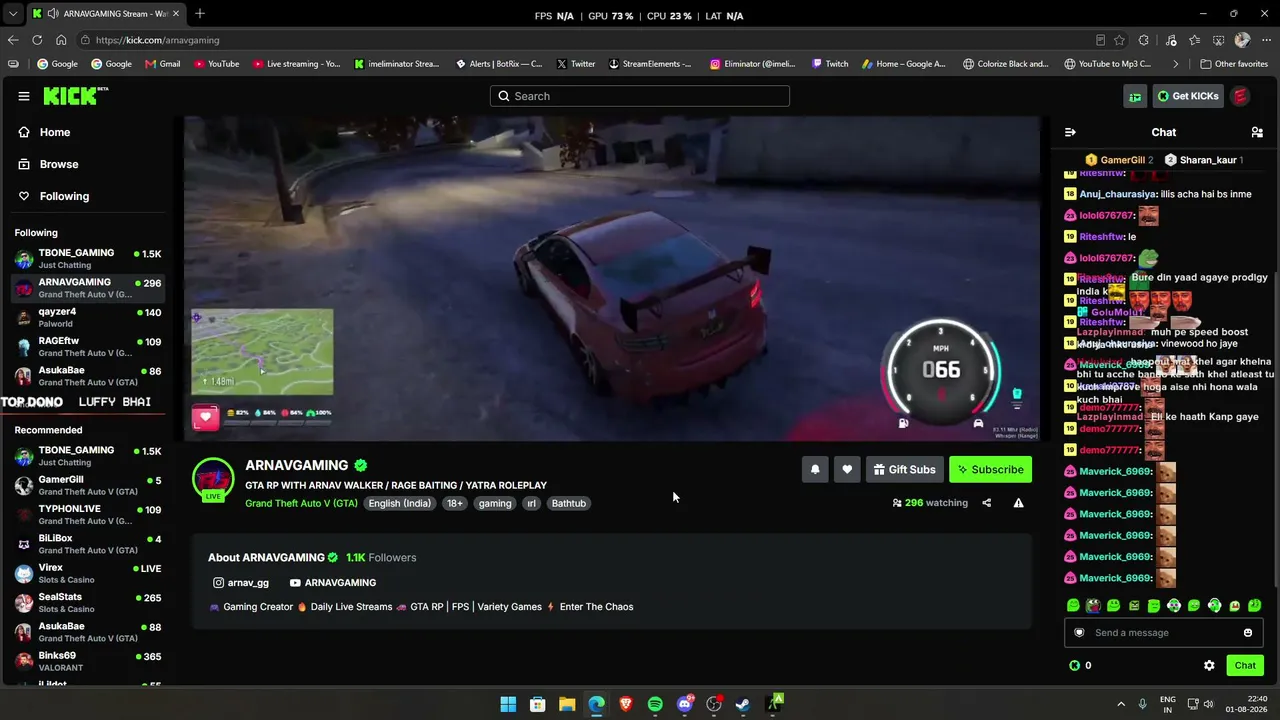This screenshot has height=720, width=1280.
Task: Open Steam from the taskbar
Action: pos(743,704)
